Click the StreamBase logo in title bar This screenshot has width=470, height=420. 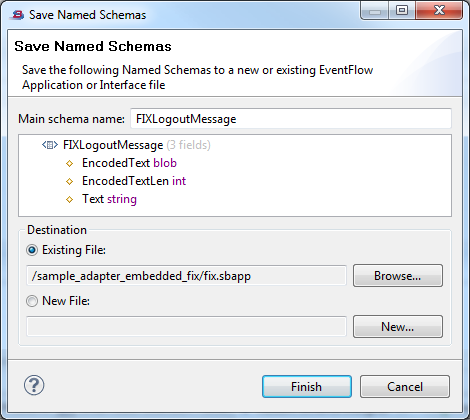coord(18,15)
